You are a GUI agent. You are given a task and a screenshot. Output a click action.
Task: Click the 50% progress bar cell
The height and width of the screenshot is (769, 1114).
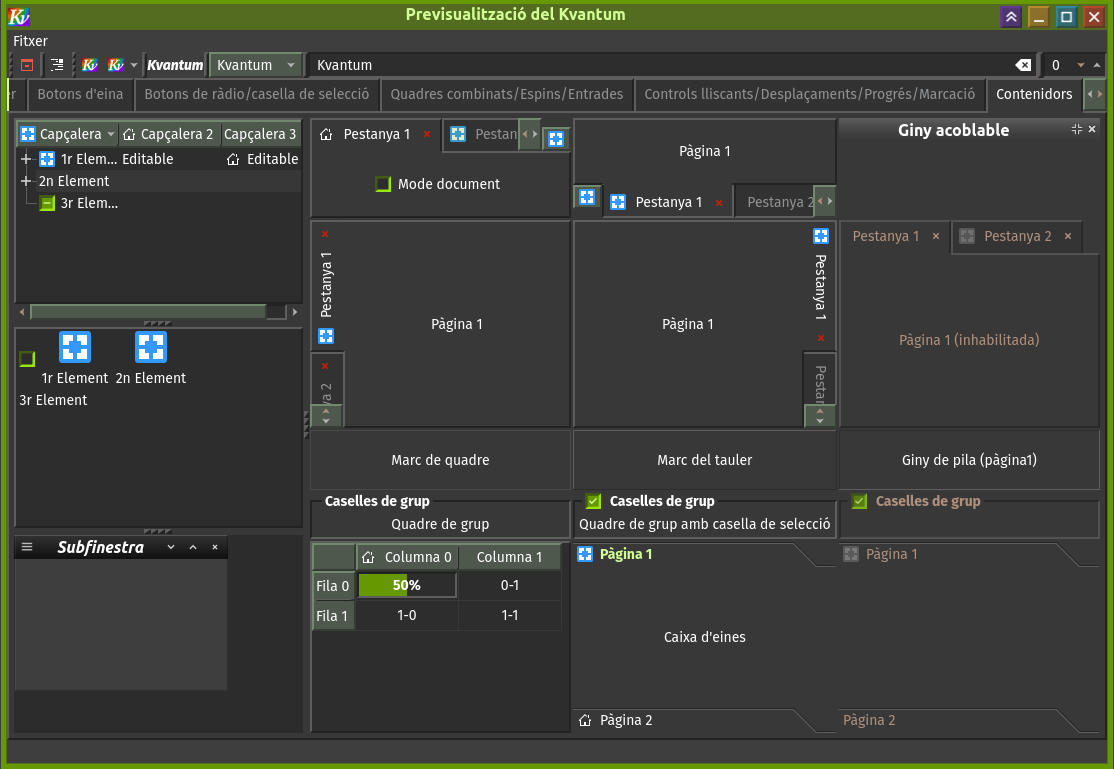click(406, 585)
